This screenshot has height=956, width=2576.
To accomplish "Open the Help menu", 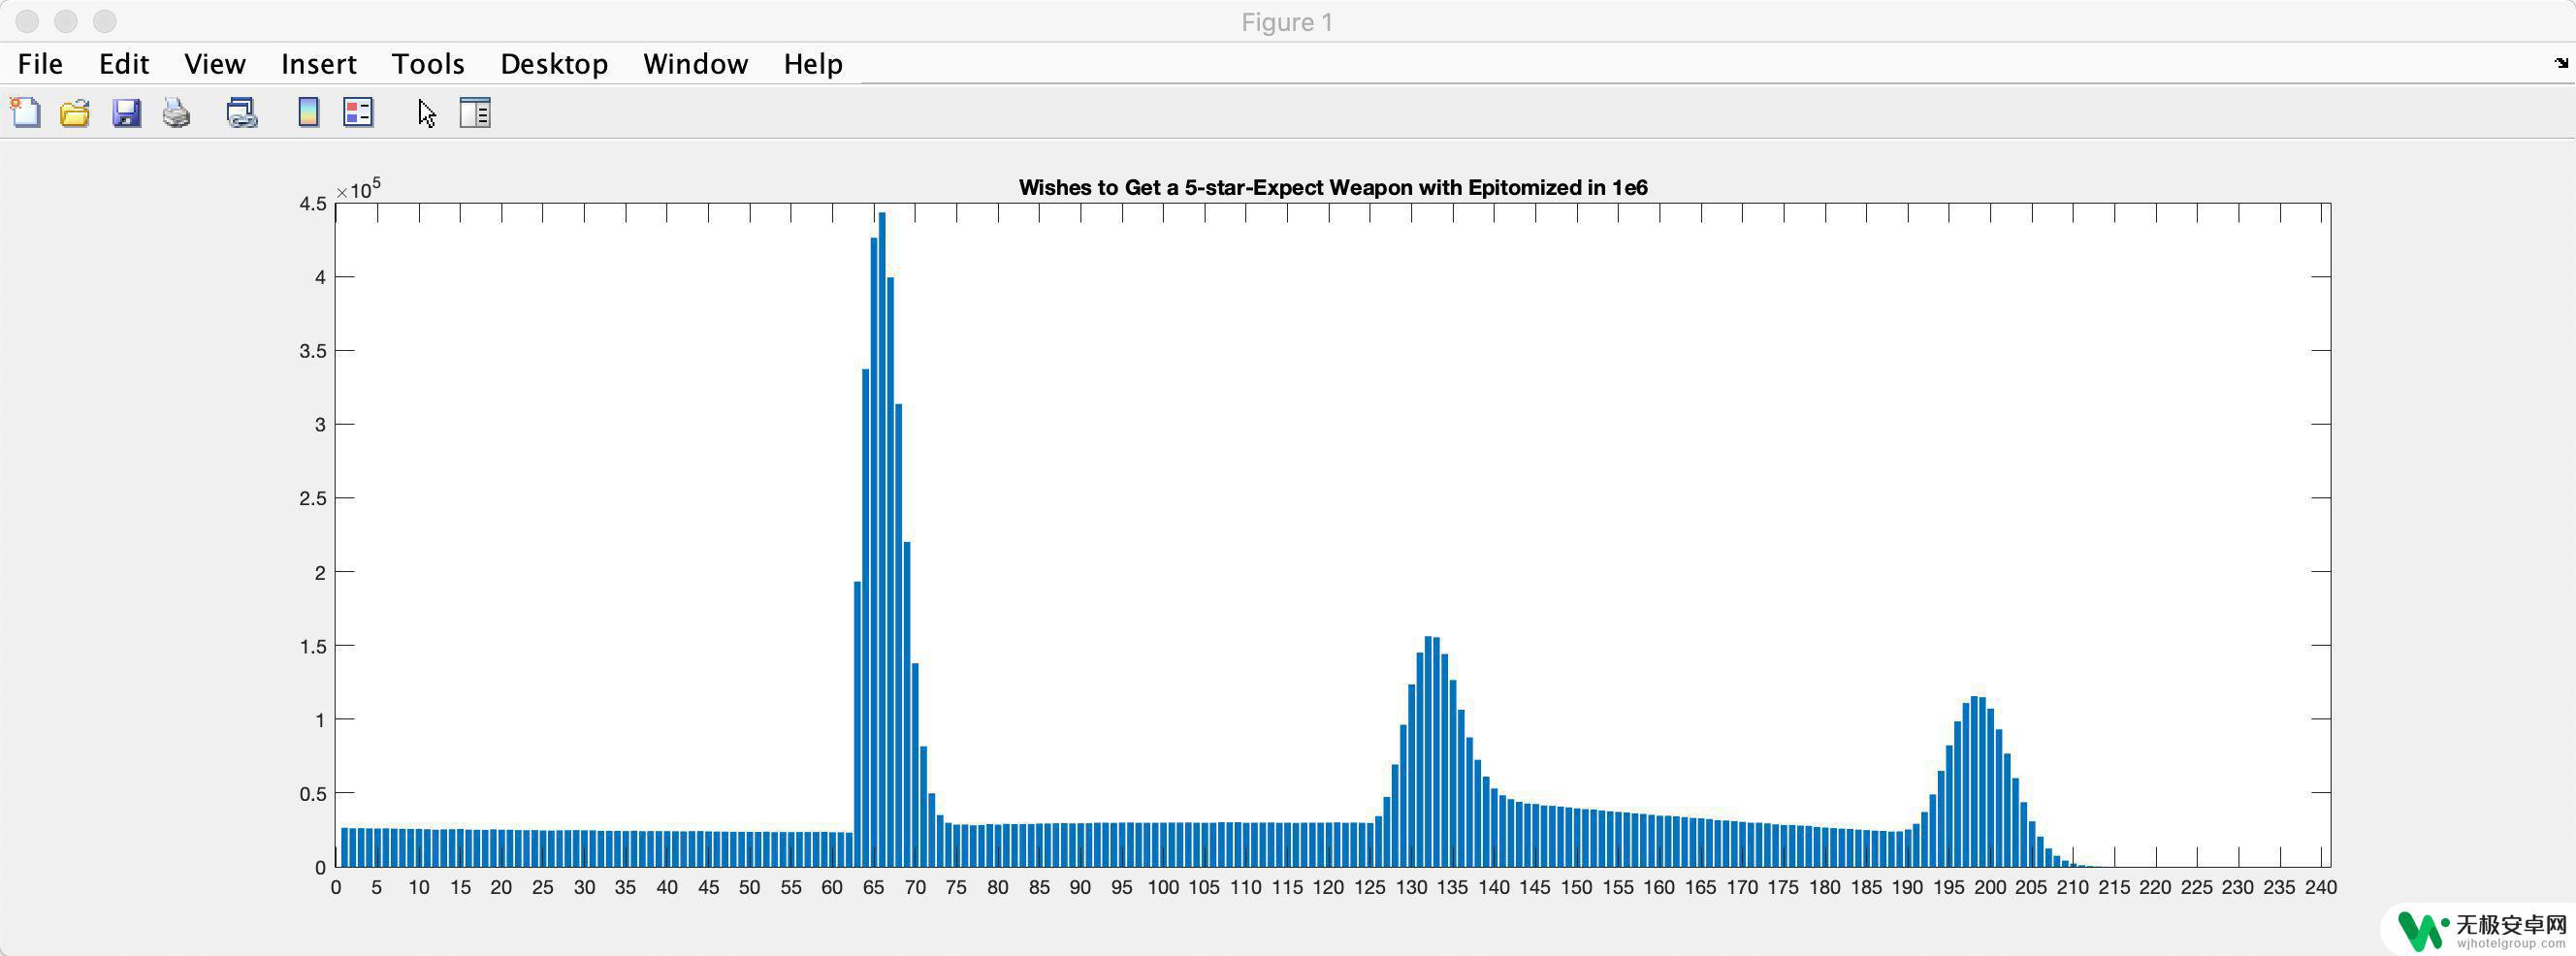I will click(813, 64).
